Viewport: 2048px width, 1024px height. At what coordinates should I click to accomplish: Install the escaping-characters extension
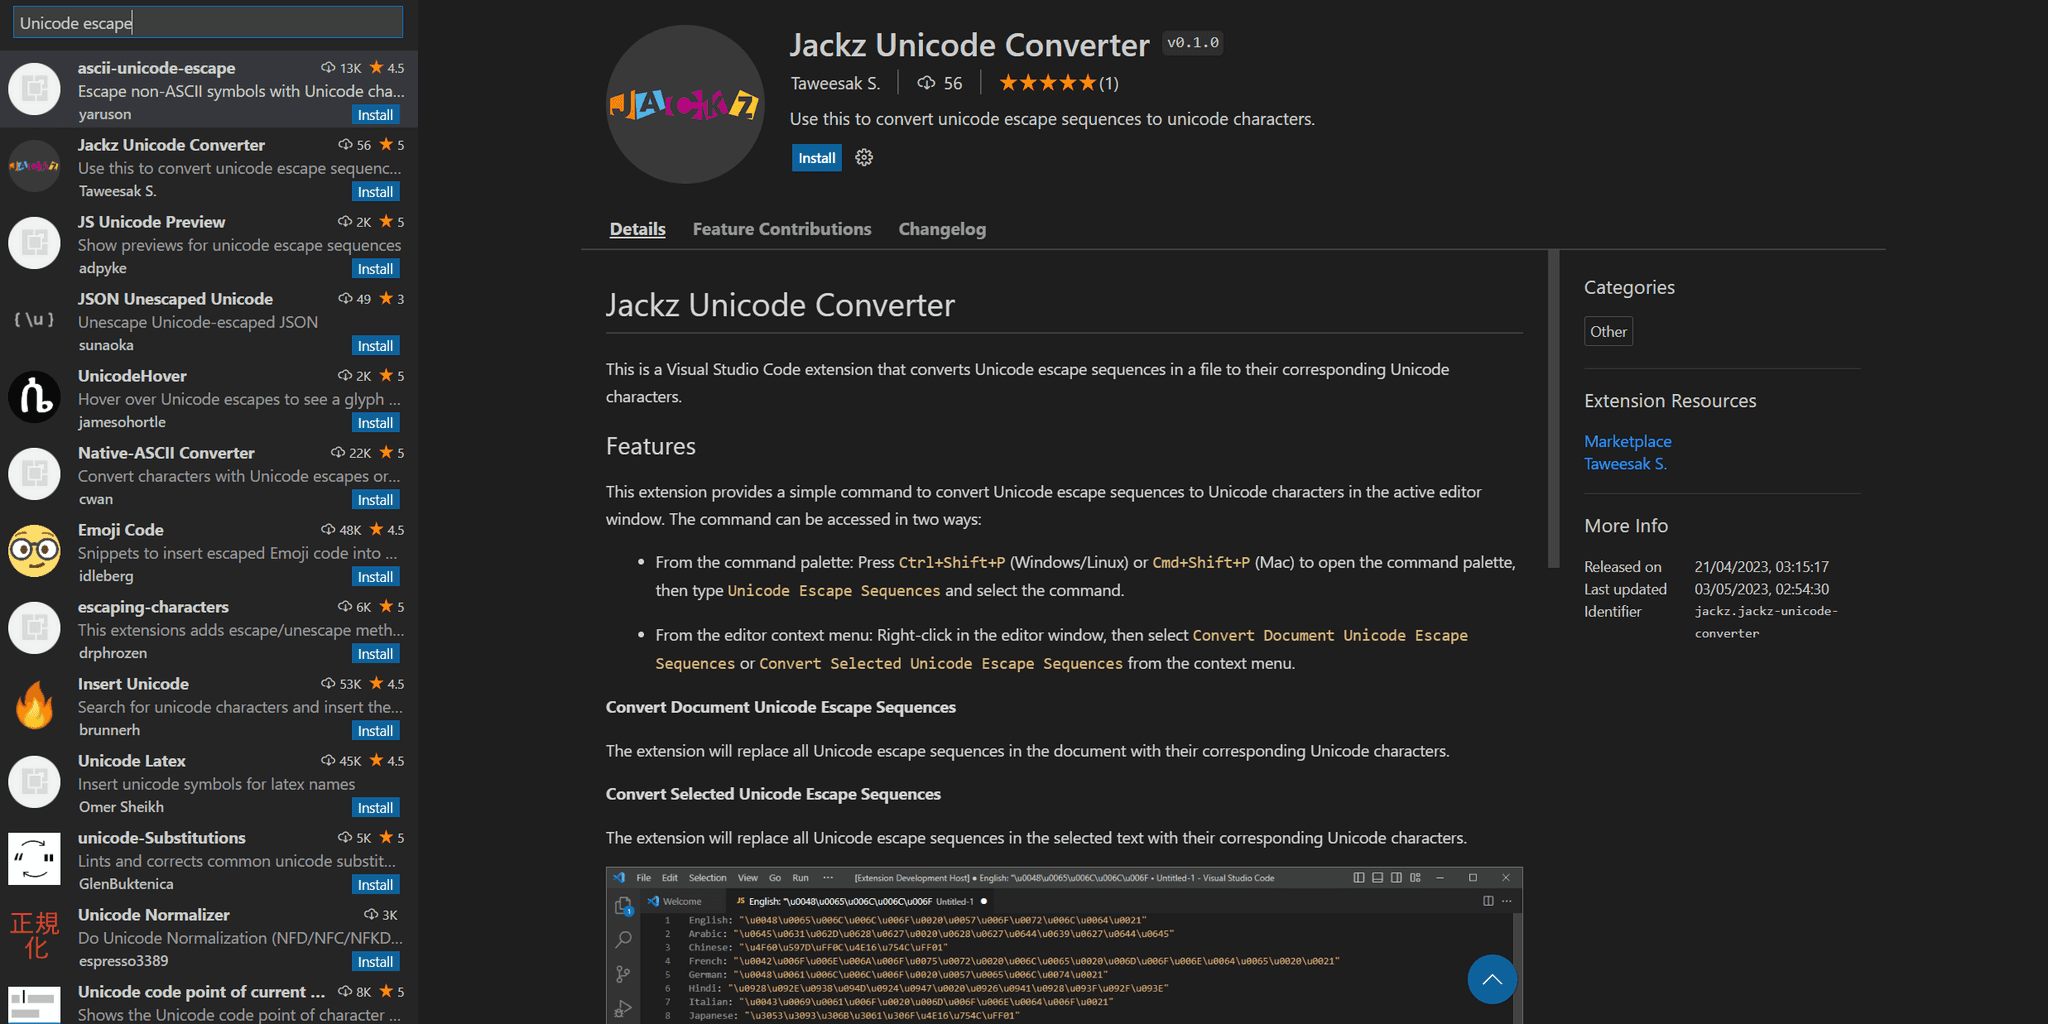[376, 654]
